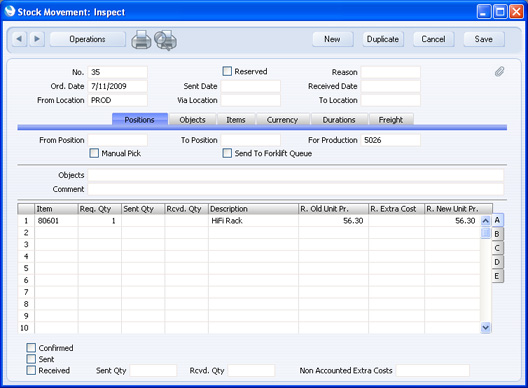Maximize the Stock Movement window
The image size is (528, 388).
tap(500, 12)
